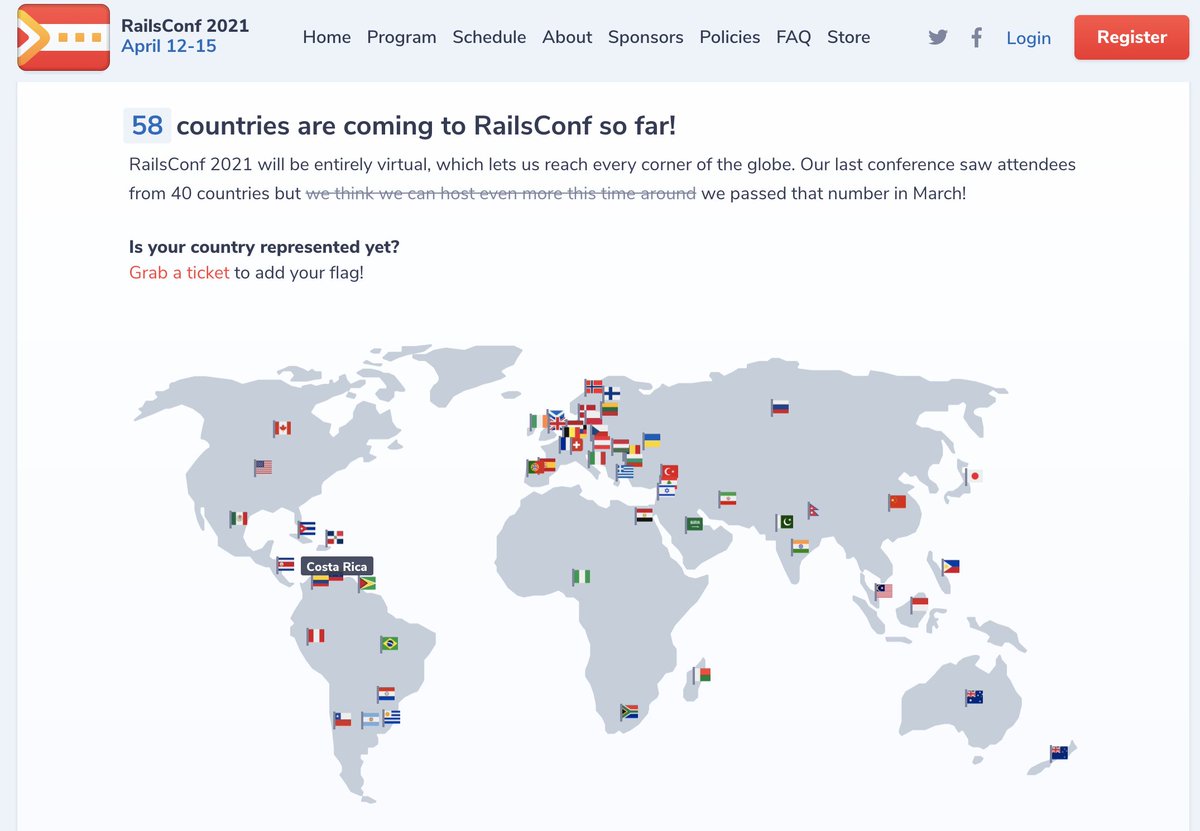Click the Nigeria flag in Africa
This screenshot has height=831, width=1200.
[581, 577]
